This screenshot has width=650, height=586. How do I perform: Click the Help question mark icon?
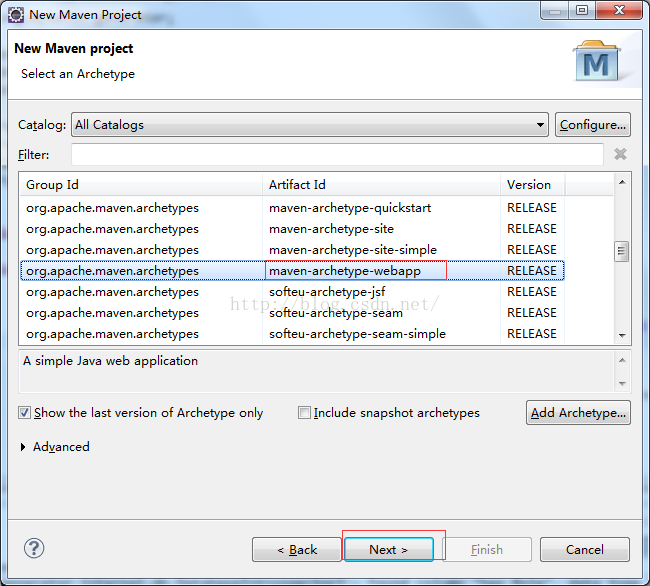(34, 548)
